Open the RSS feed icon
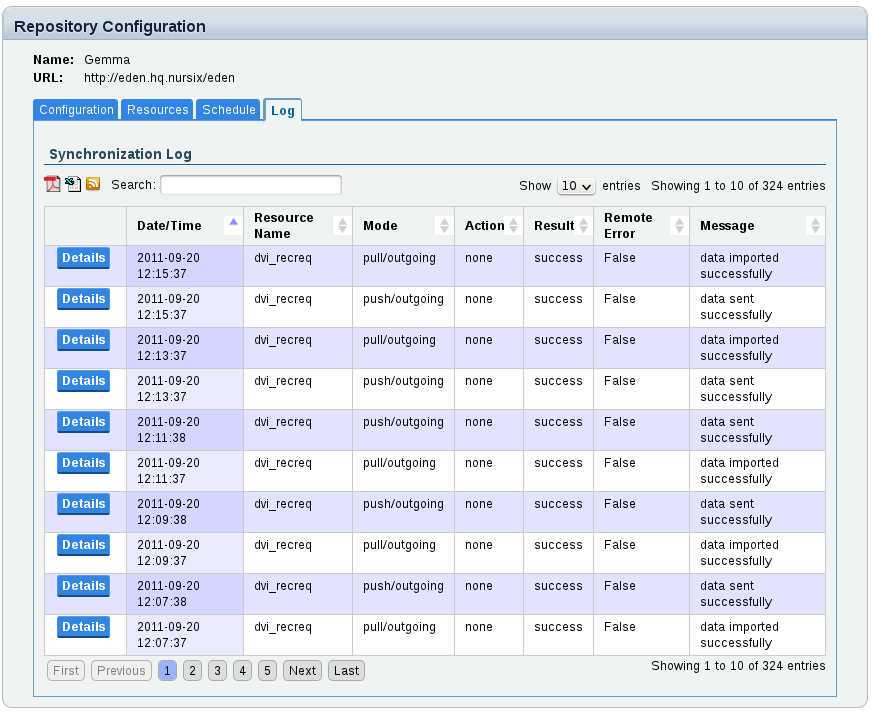The image size is (872, 718). point(93,184)
